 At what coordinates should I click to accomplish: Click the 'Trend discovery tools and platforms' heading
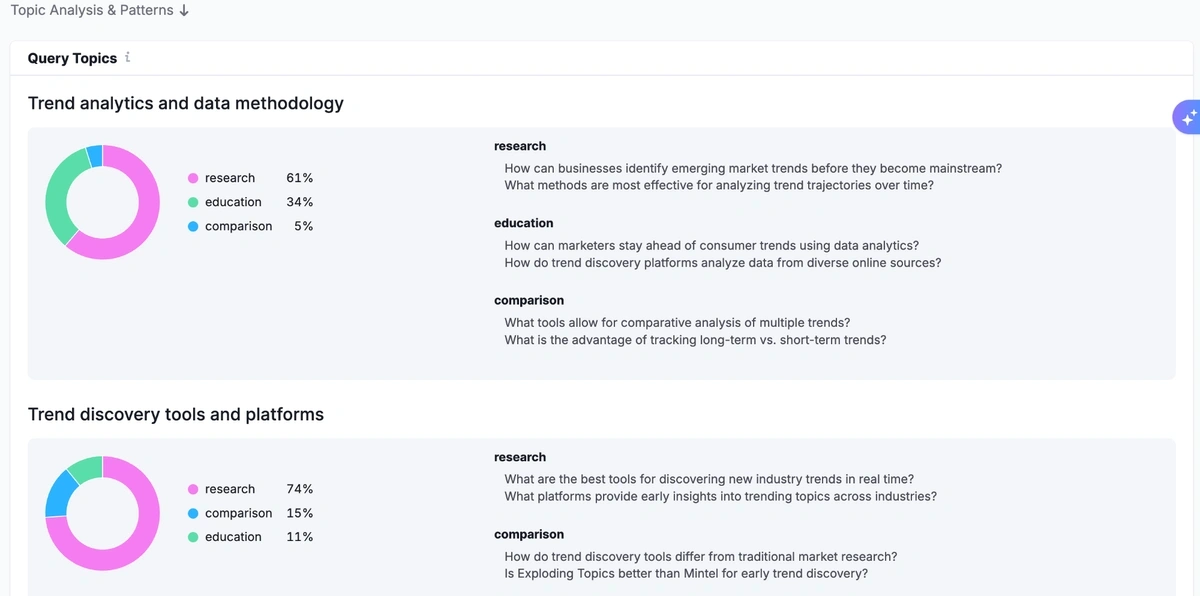tap(176, 414)
